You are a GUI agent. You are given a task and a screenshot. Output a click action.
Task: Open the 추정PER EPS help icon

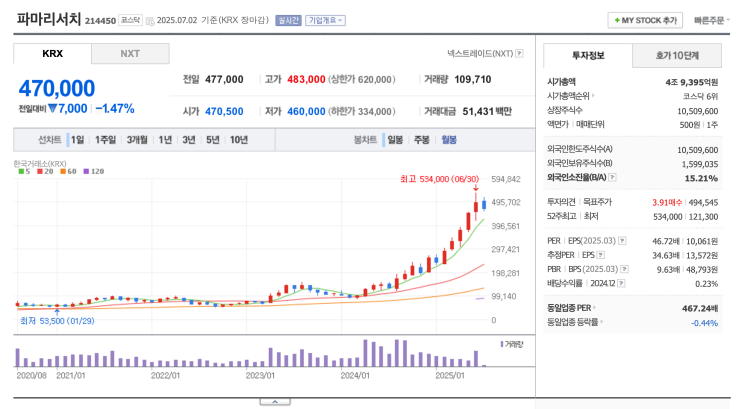tap(601, 255)
